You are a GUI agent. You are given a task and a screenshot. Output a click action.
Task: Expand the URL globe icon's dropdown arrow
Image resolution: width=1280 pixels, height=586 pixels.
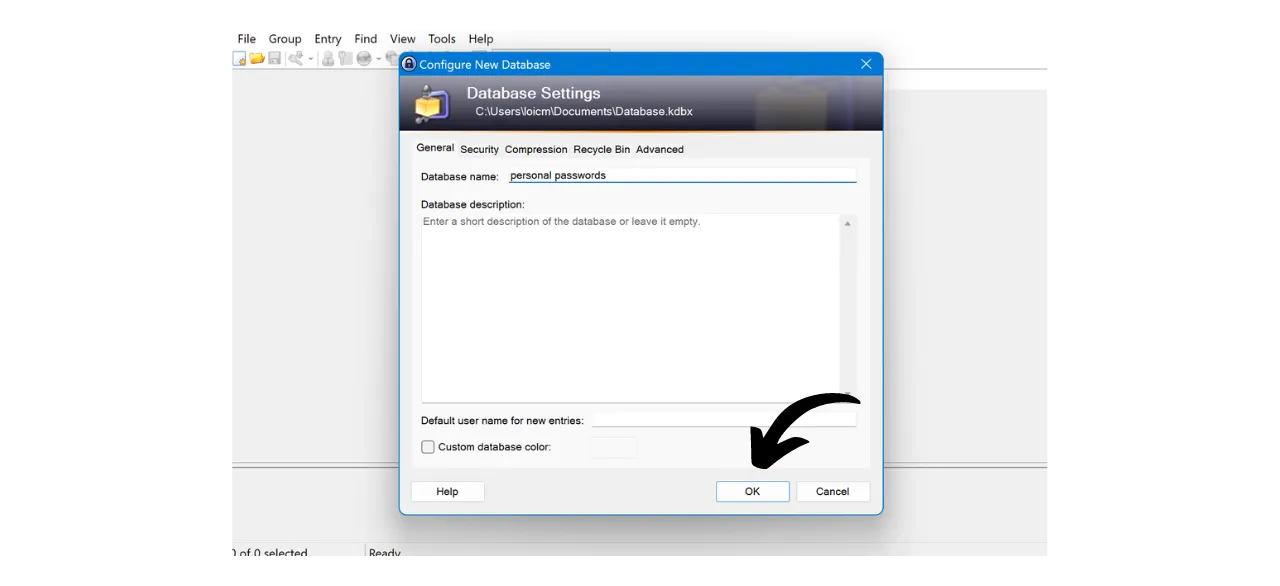pos(378,58)
